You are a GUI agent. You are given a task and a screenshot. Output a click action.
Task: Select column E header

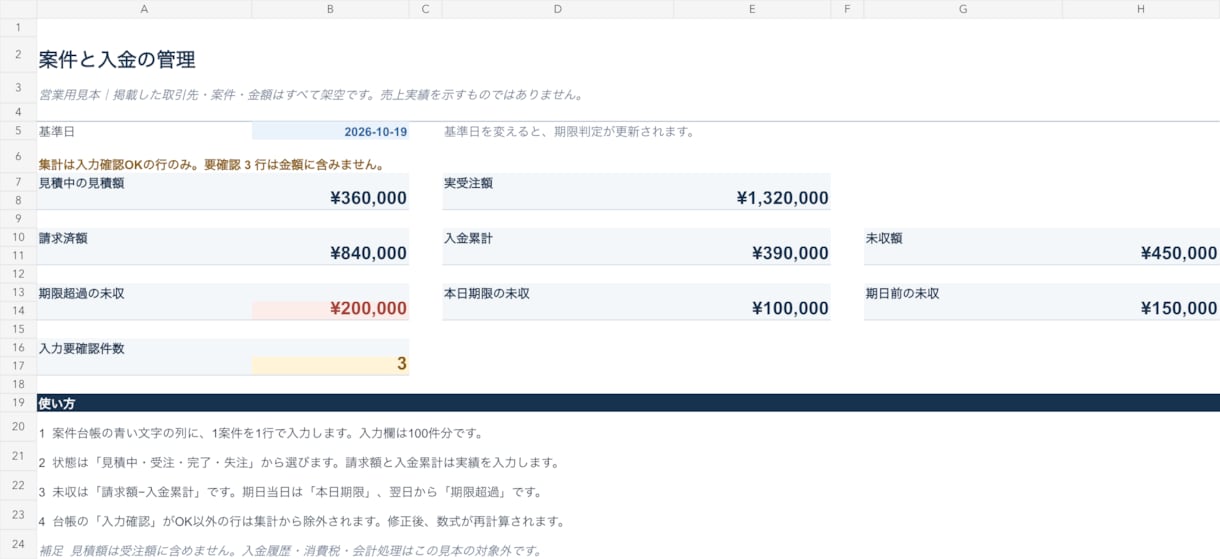(x=752, y=9)
